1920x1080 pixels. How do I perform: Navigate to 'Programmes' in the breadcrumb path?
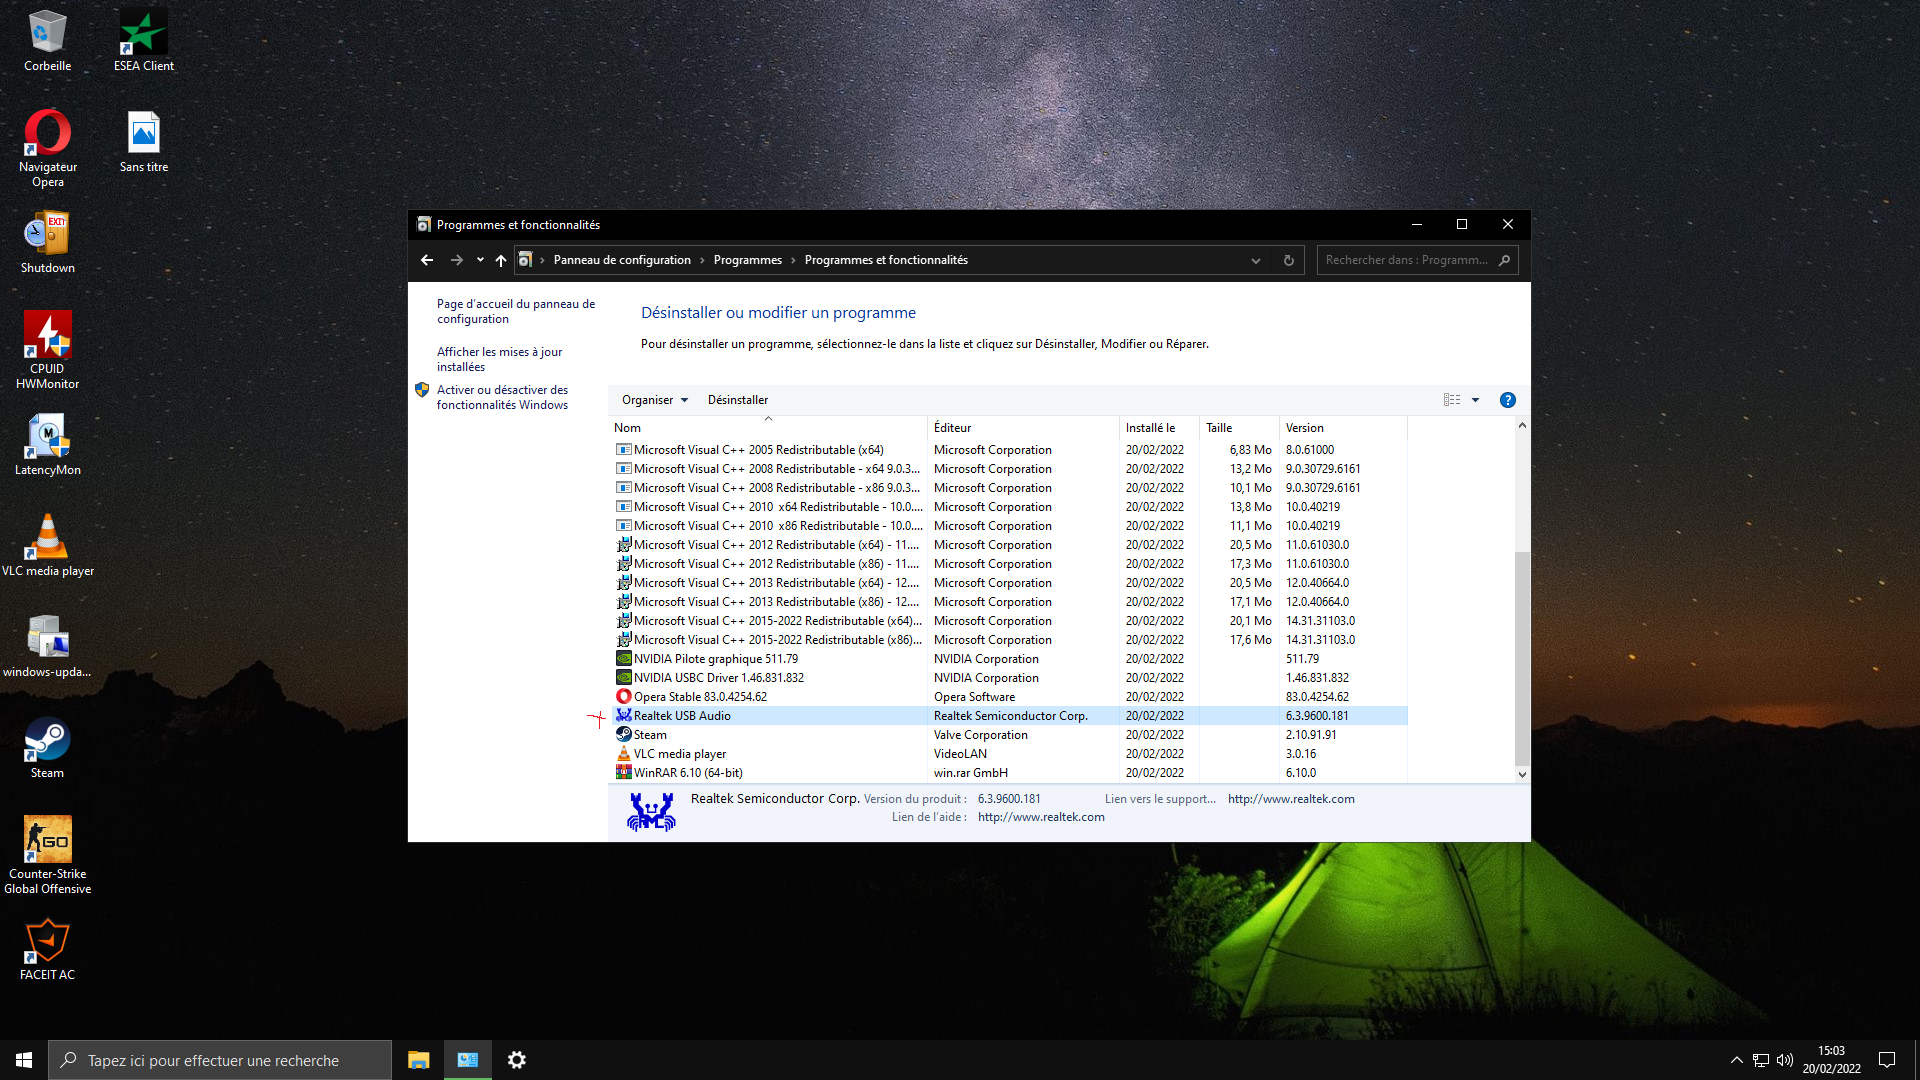point(747,259)
